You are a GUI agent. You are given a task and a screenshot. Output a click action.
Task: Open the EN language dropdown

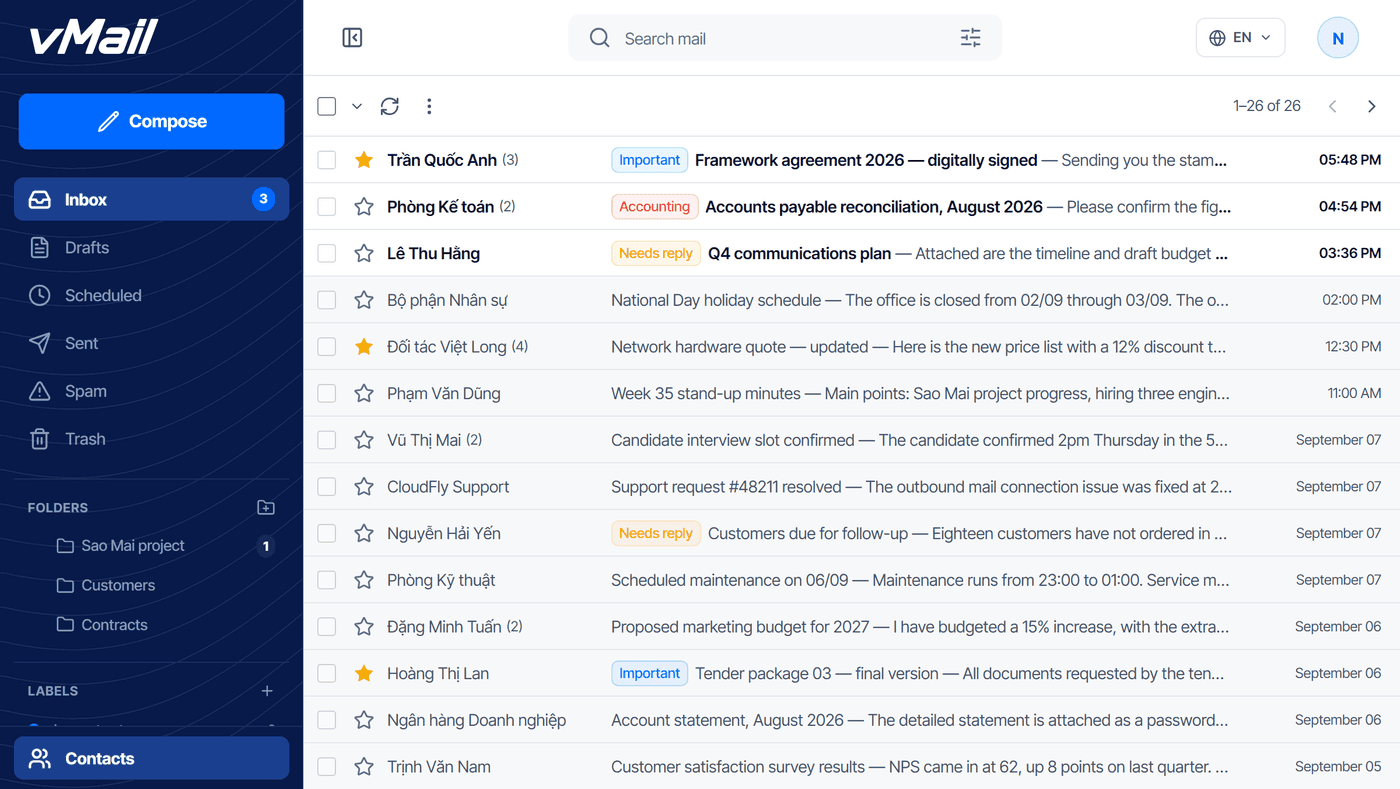1240,38
